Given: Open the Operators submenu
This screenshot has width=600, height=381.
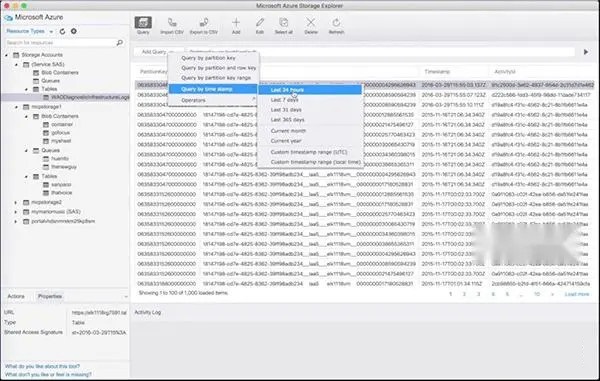Looking at the screenshot, I should click(214, 100).
